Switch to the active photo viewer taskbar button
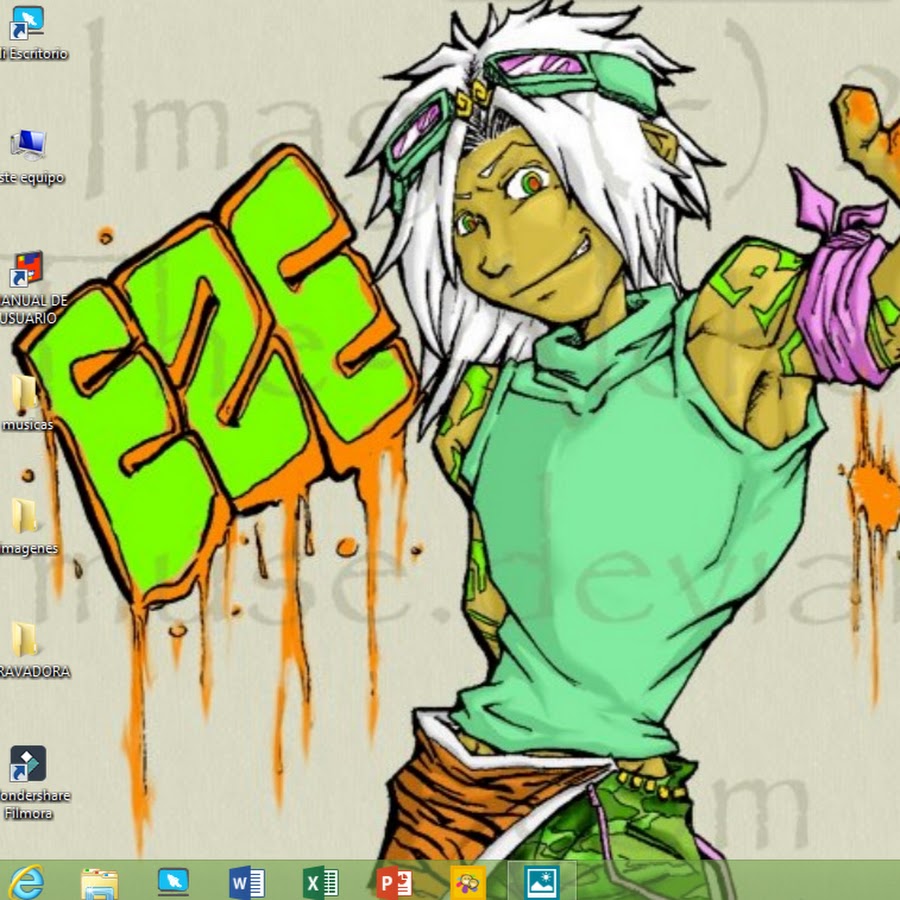 [542, 882]
